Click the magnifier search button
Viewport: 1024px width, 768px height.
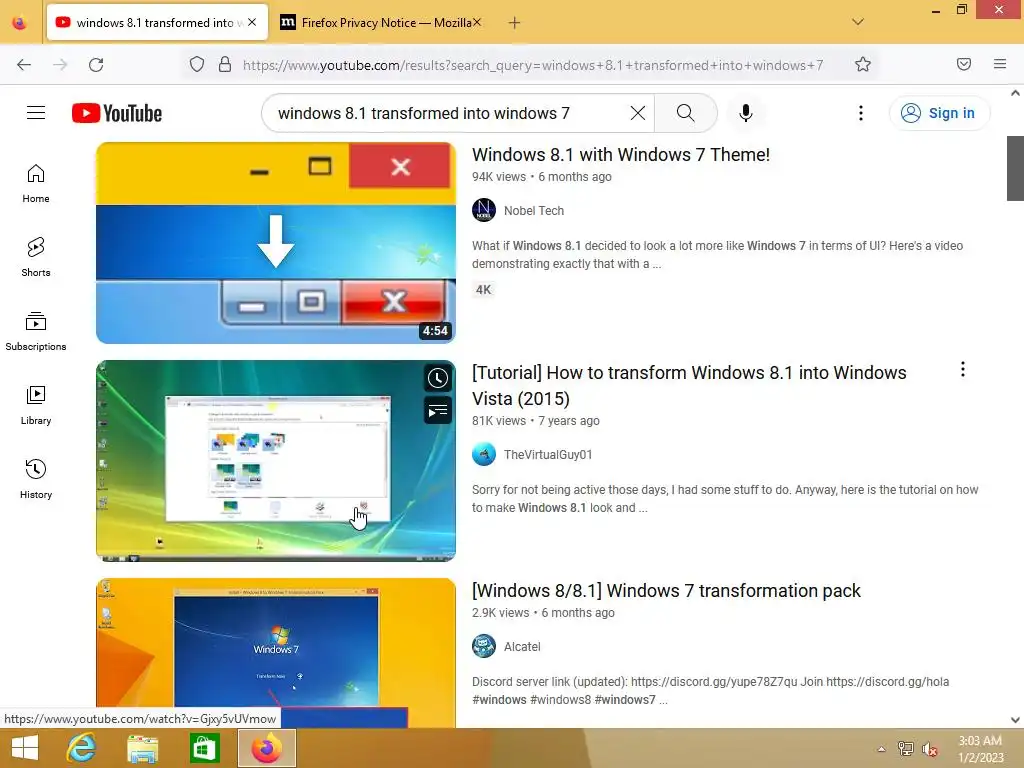click(686, 113)
